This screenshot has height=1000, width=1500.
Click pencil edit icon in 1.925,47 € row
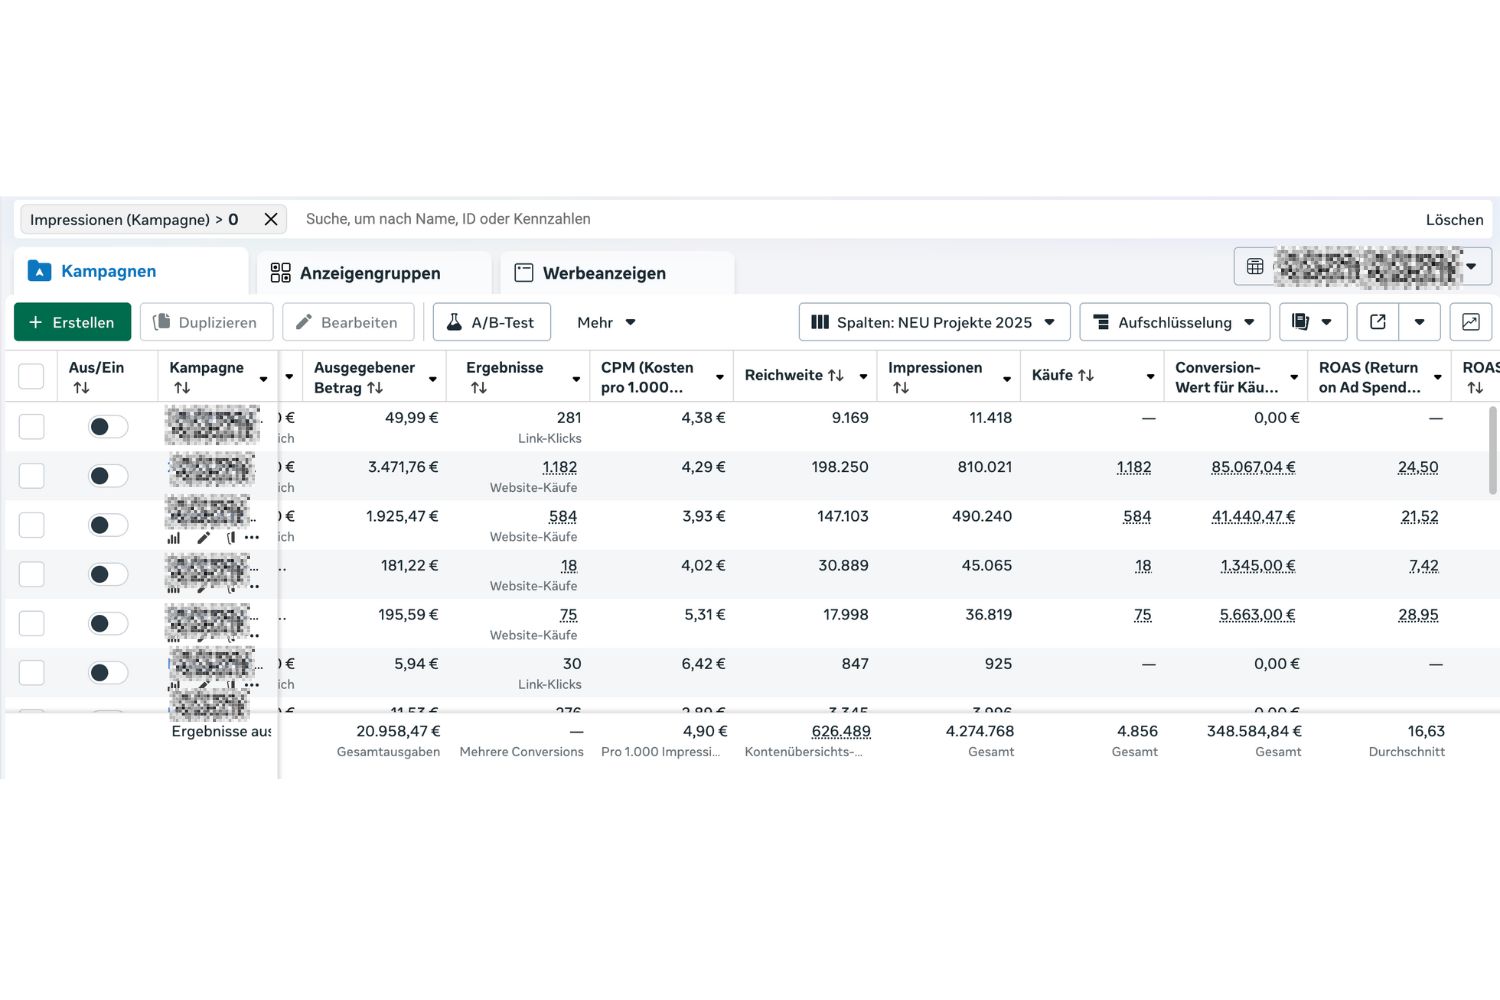coord(204,538)
